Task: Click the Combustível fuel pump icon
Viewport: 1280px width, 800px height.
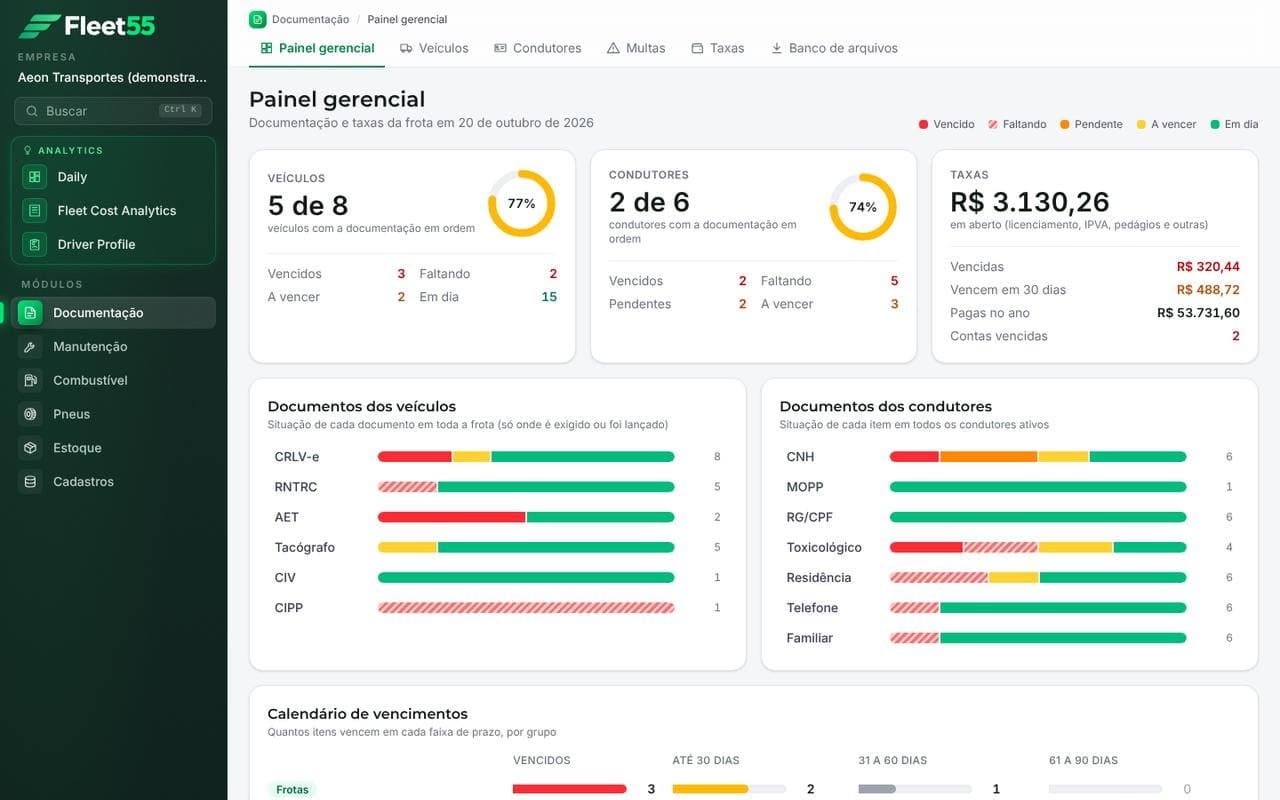Action: (x=30, y=381)
